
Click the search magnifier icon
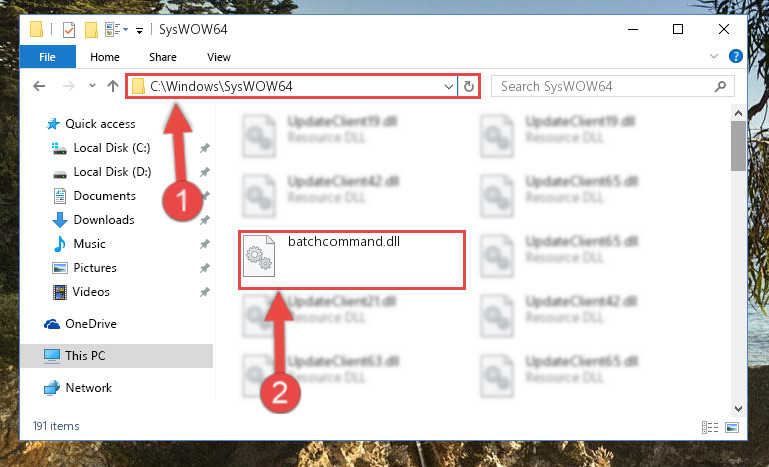(x=720, y=87)
